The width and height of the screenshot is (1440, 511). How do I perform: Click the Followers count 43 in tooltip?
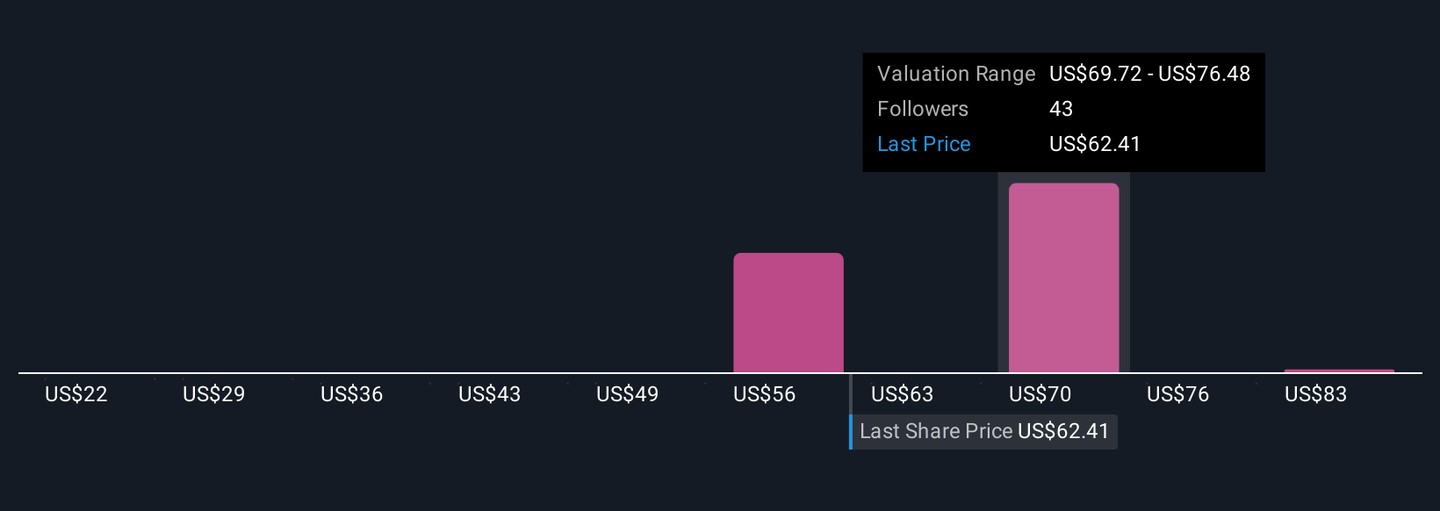coord(1061,109)
